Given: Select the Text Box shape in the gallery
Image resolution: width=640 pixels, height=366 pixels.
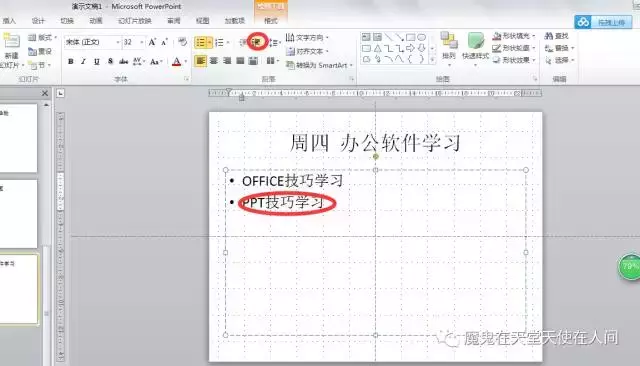Looking at the screenshot, I should (x=366, y=37).
